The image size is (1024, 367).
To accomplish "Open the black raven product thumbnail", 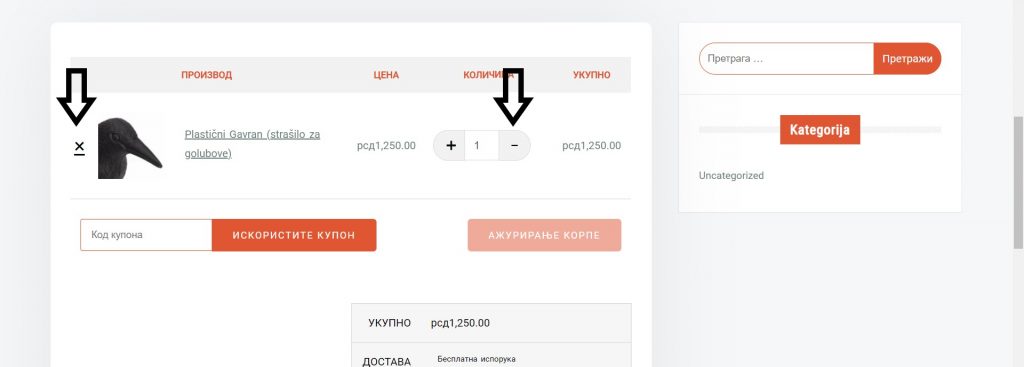I will pos(130,148).
